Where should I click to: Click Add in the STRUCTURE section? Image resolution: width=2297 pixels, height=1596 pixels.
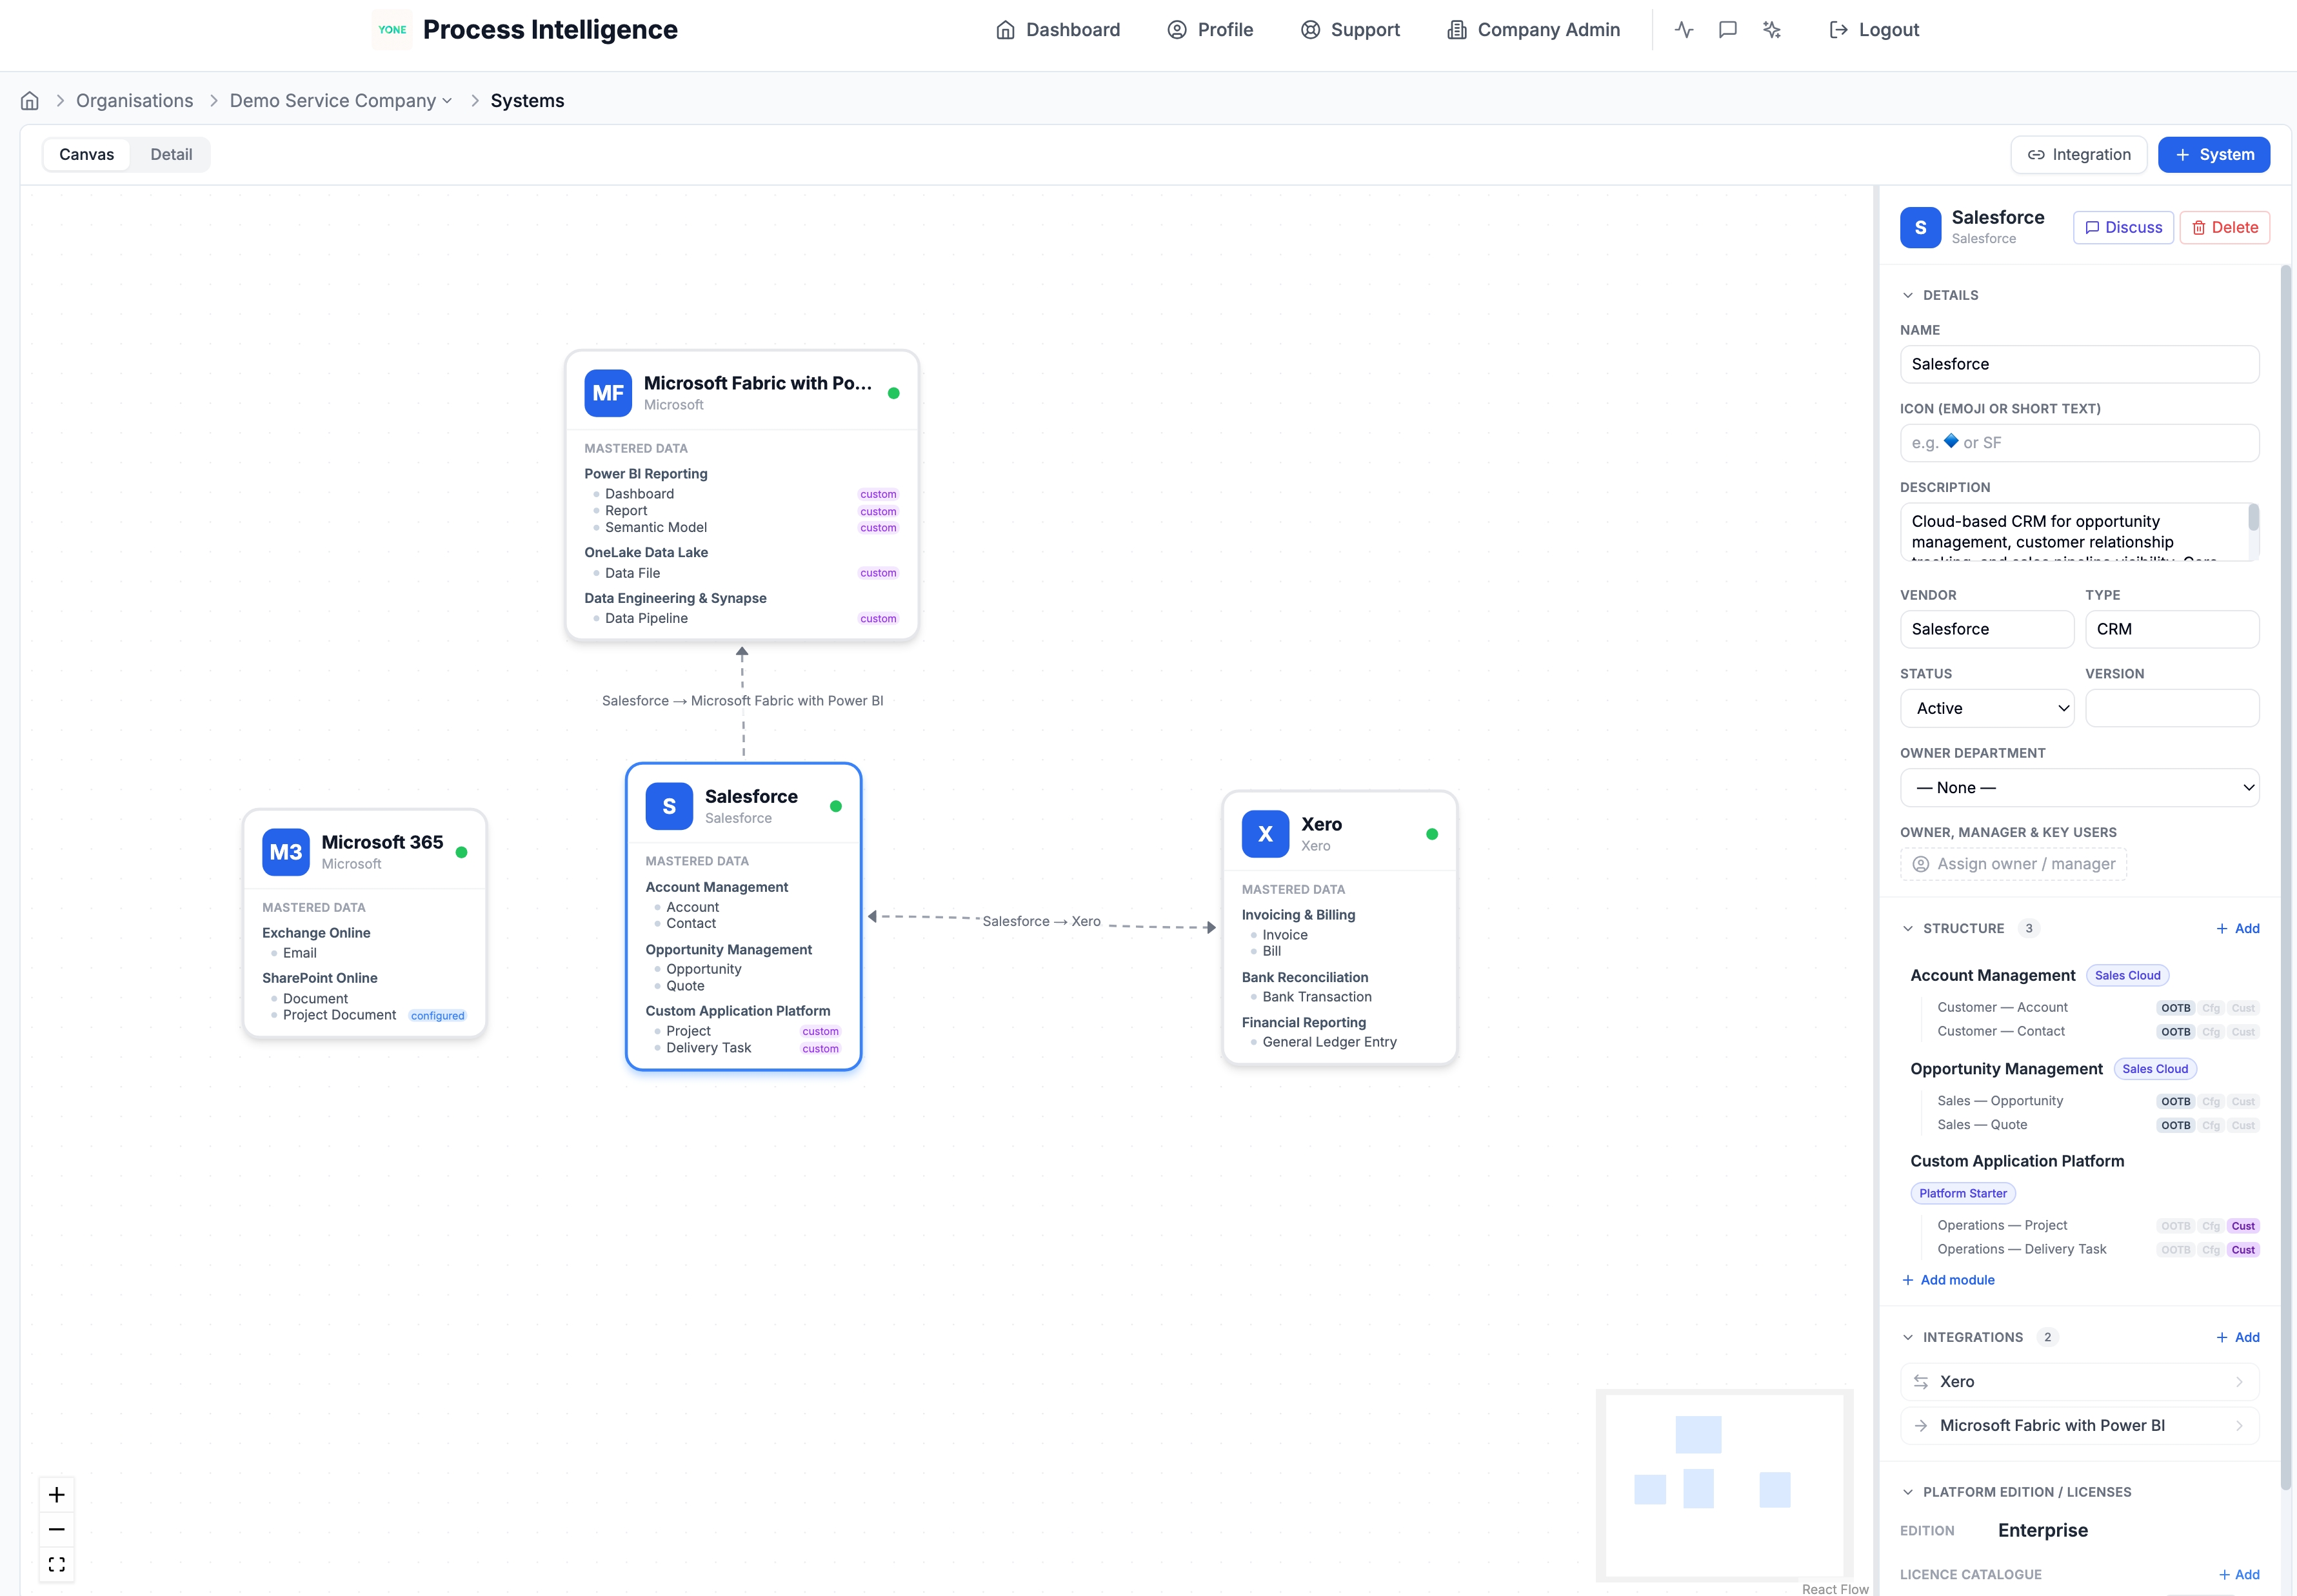(x=2238, y=929)
